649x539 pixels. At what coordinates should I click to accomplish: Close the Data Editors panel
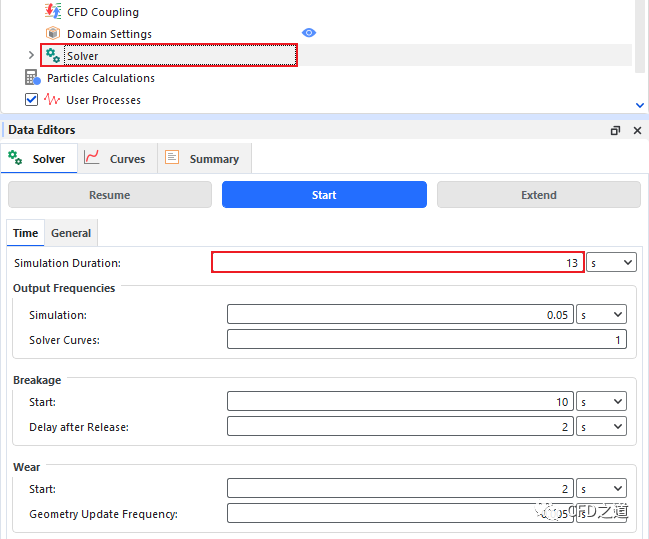coord(637,130)
